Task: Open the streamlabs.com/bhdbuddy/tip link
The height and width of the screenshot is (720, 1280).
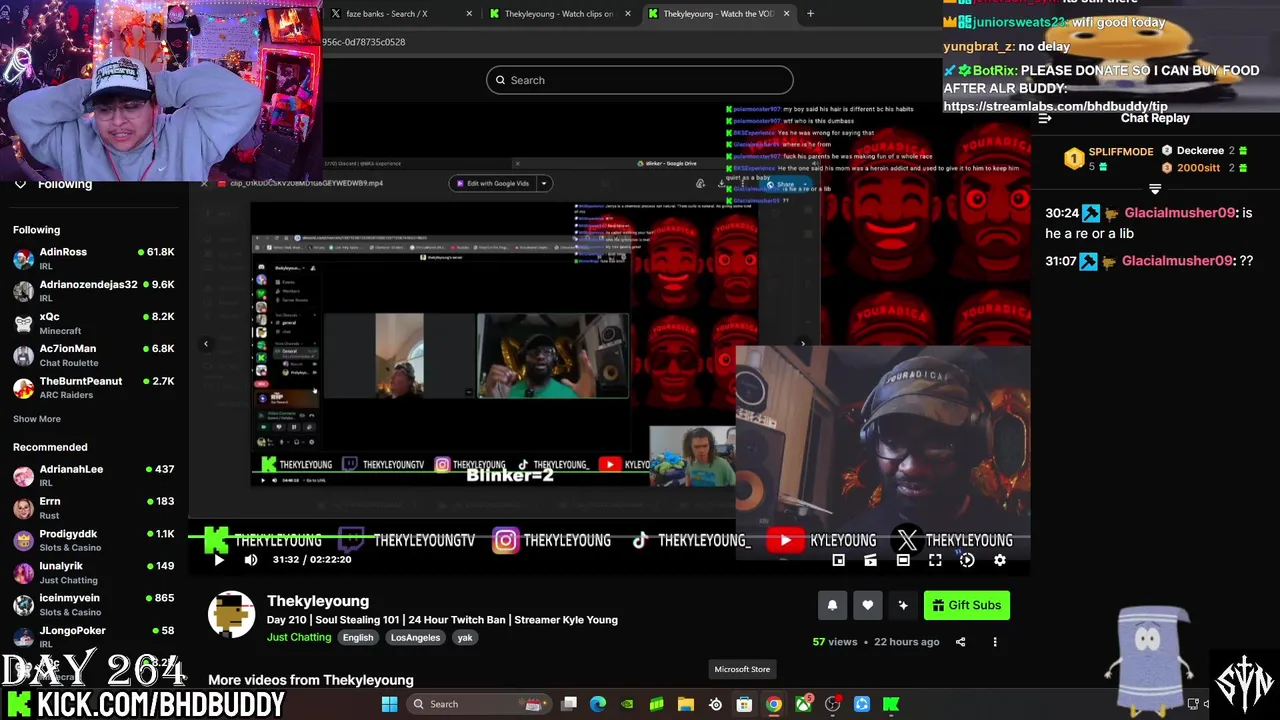Action: click(x=1055, y=106)
